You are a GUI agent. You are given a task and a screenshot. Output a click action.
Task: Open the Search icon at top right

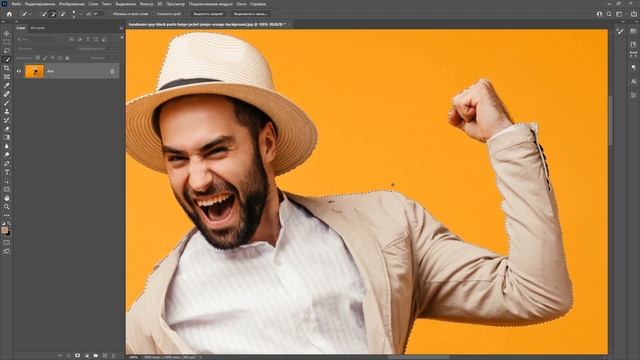[x=609, y=14]
